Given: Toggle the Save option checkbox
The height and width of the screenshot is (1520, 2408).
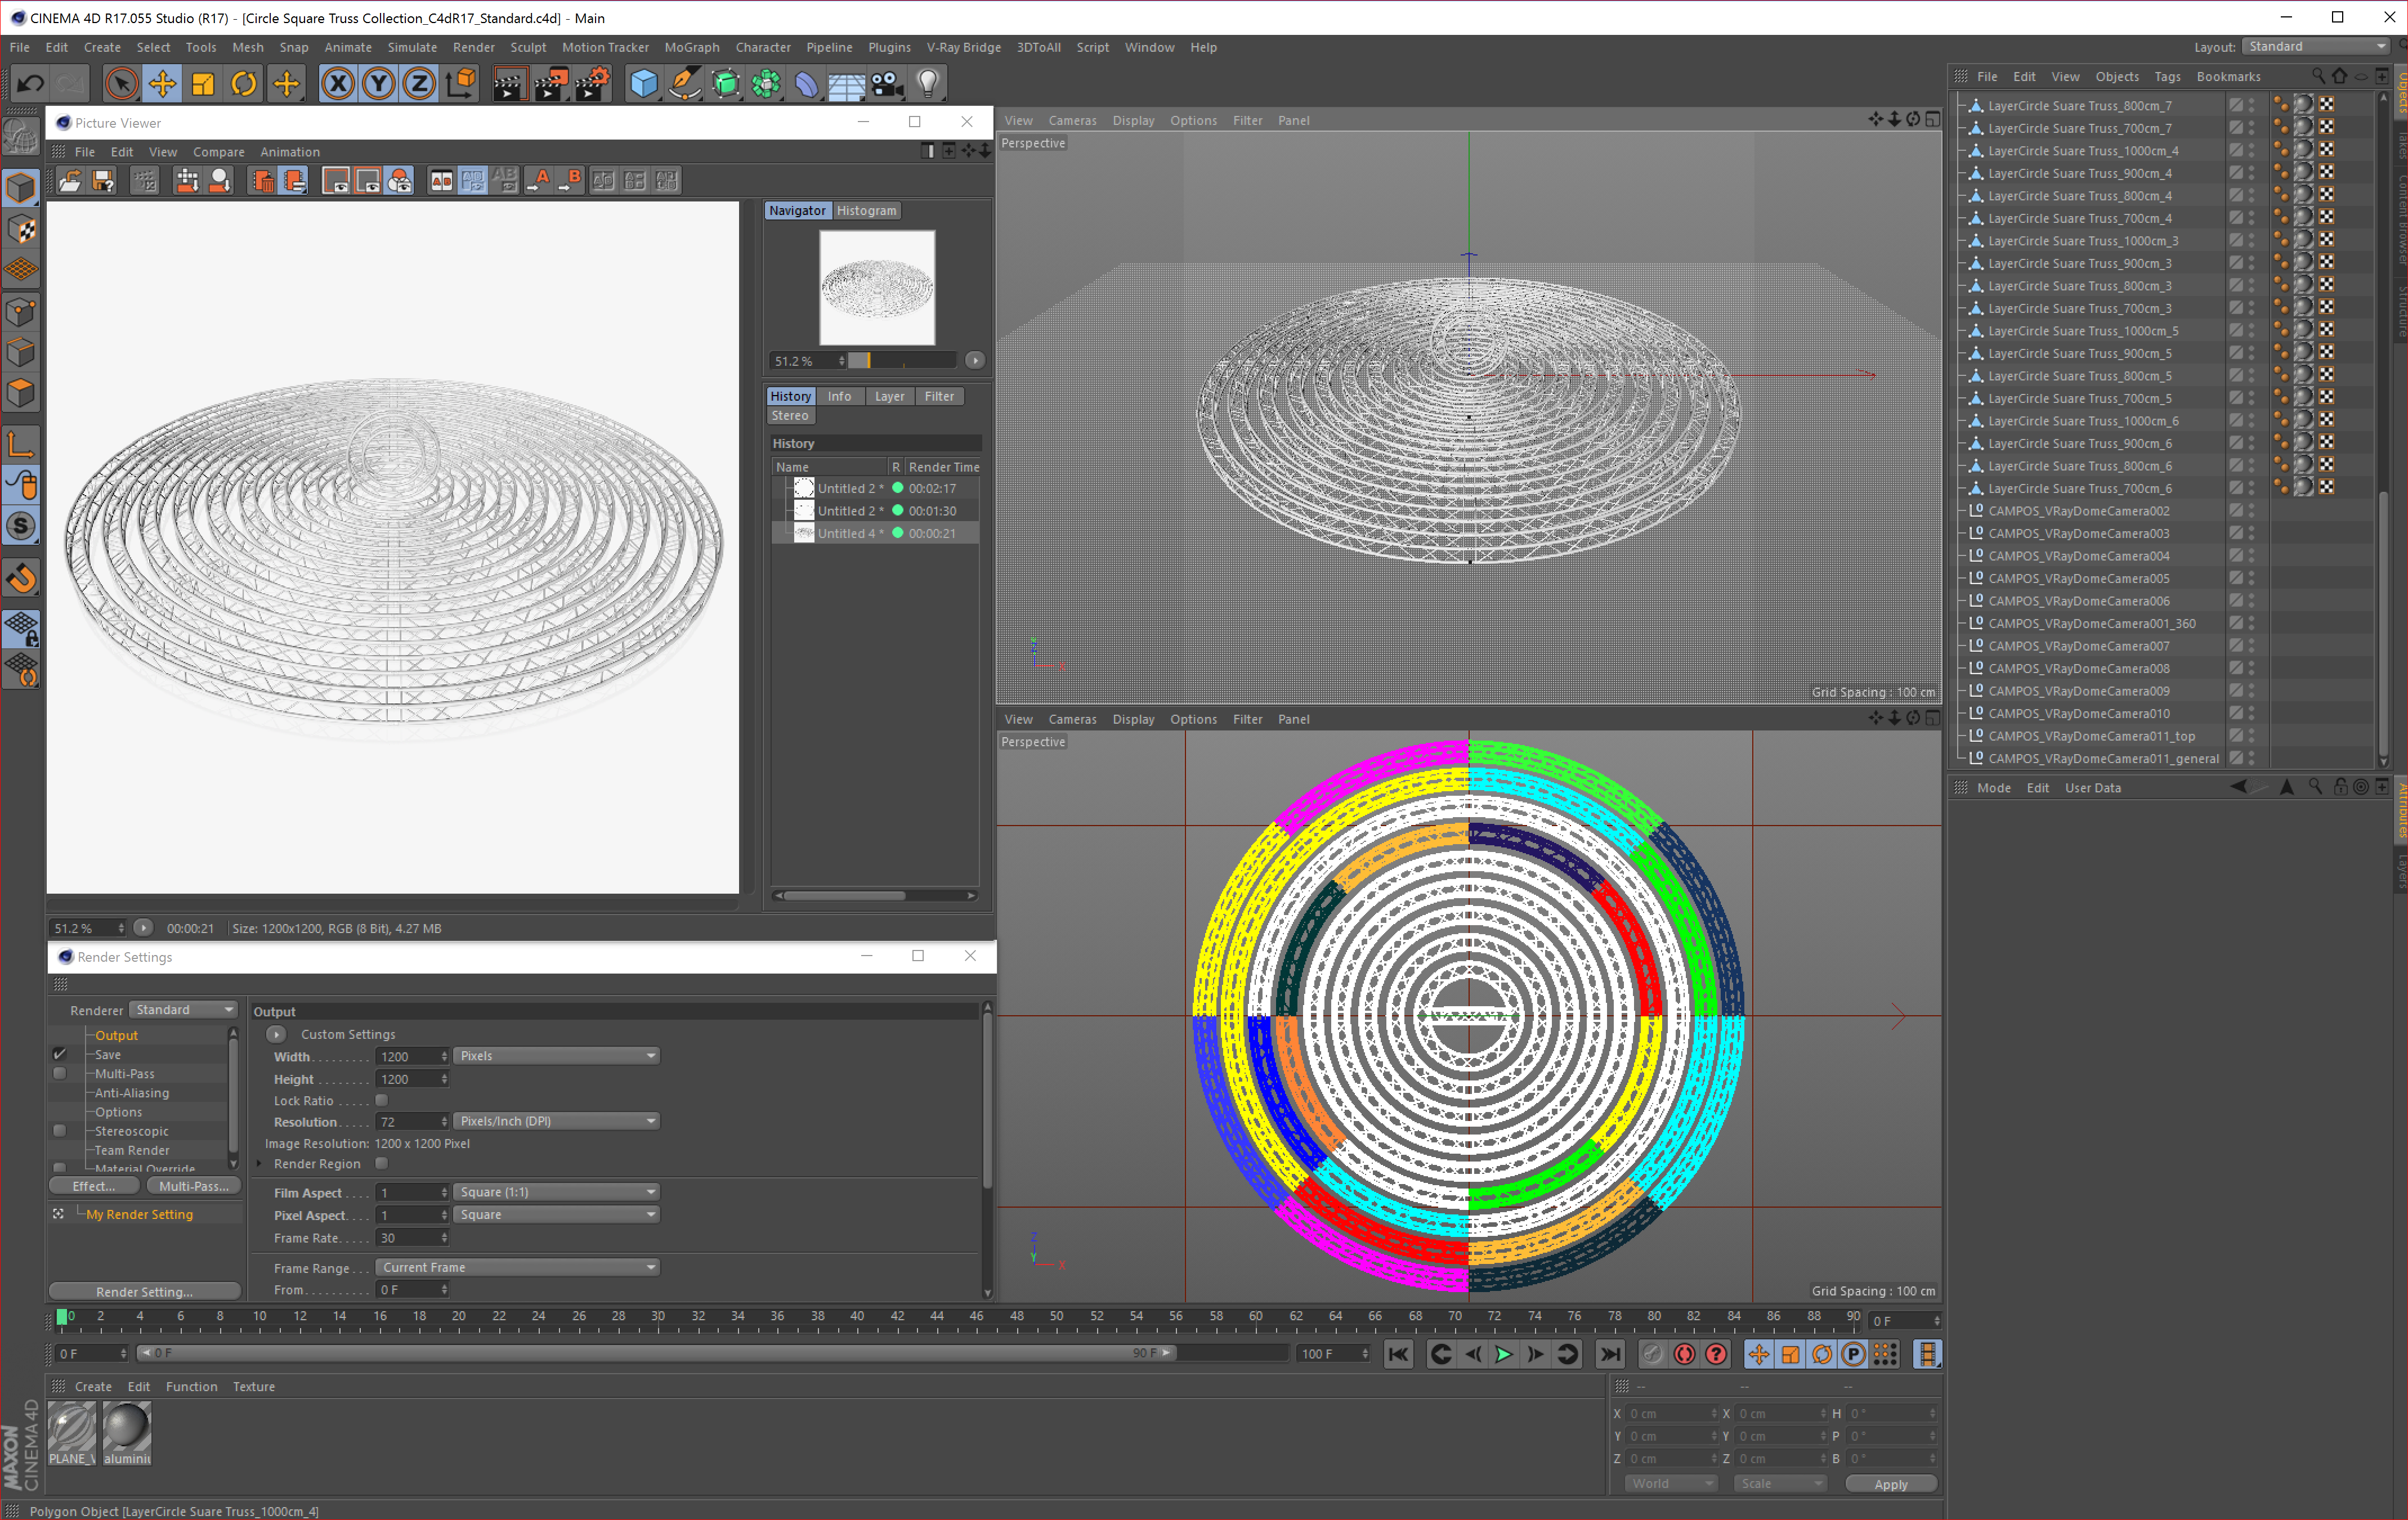Looking at the screenshot, I should coord(60,1054).
